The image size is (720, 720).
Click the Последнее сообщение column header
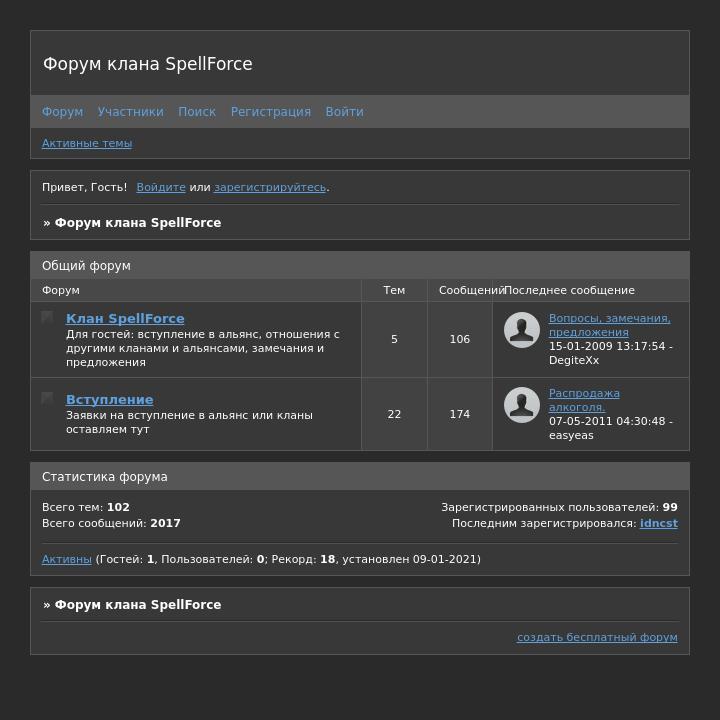[569, 290]
